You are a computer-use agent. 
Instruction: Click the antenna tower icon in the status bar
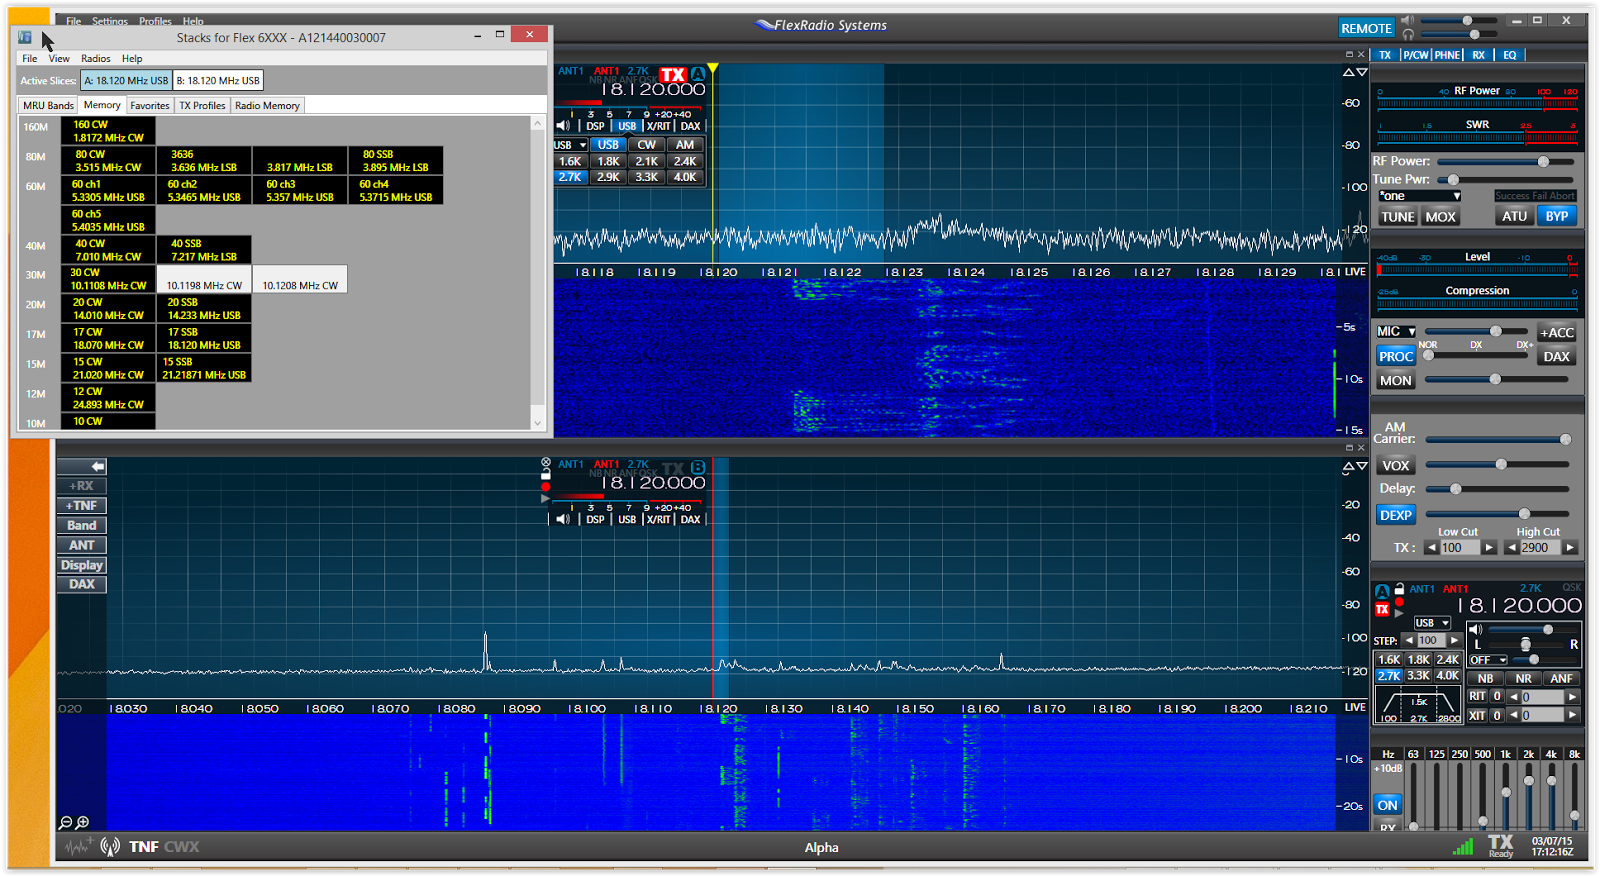[110, 847]
